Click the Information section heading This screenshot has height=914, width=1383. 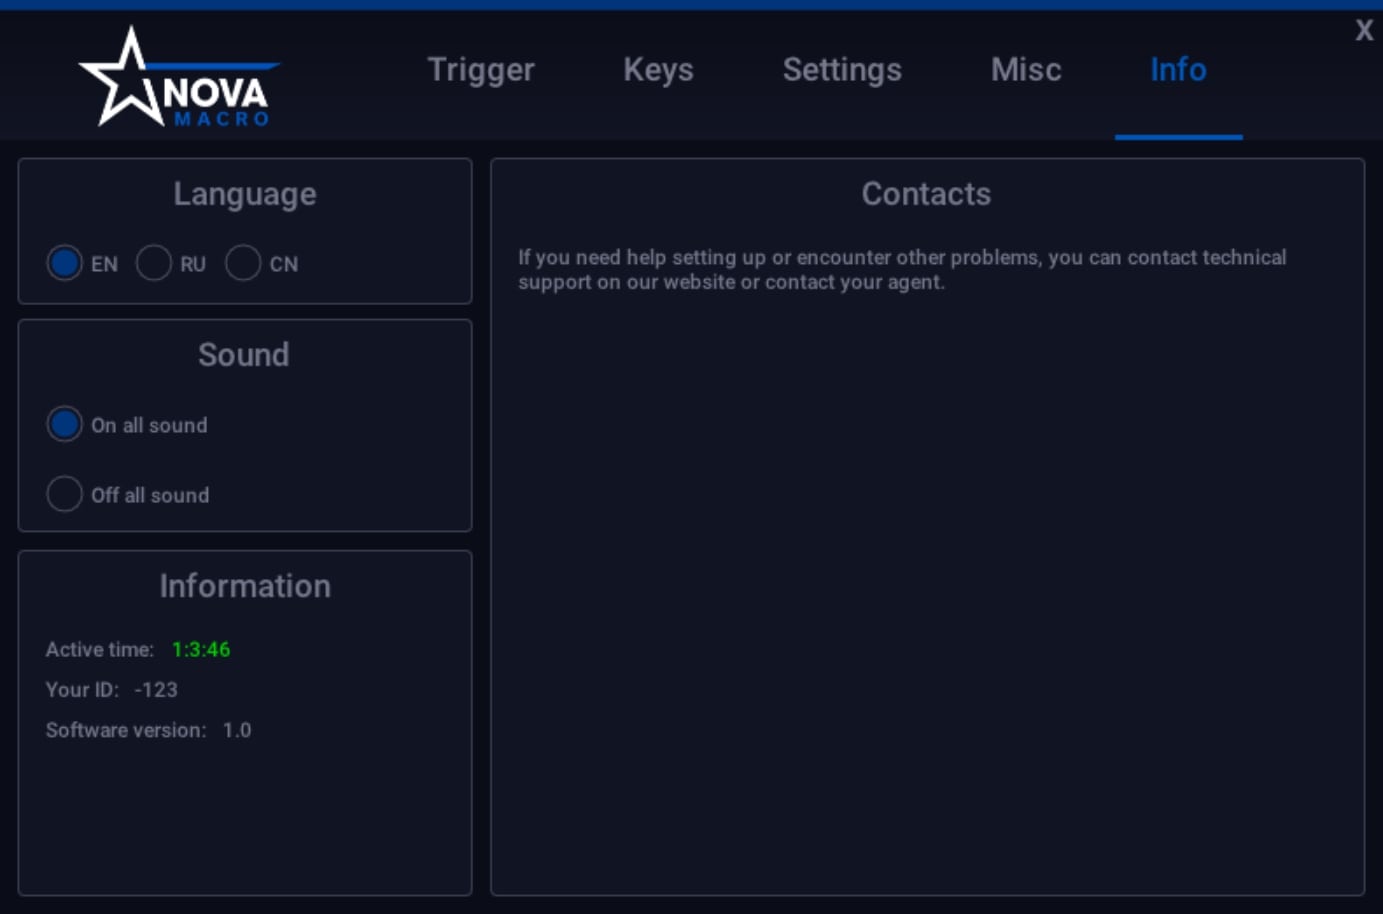click(x=245, y=586)
